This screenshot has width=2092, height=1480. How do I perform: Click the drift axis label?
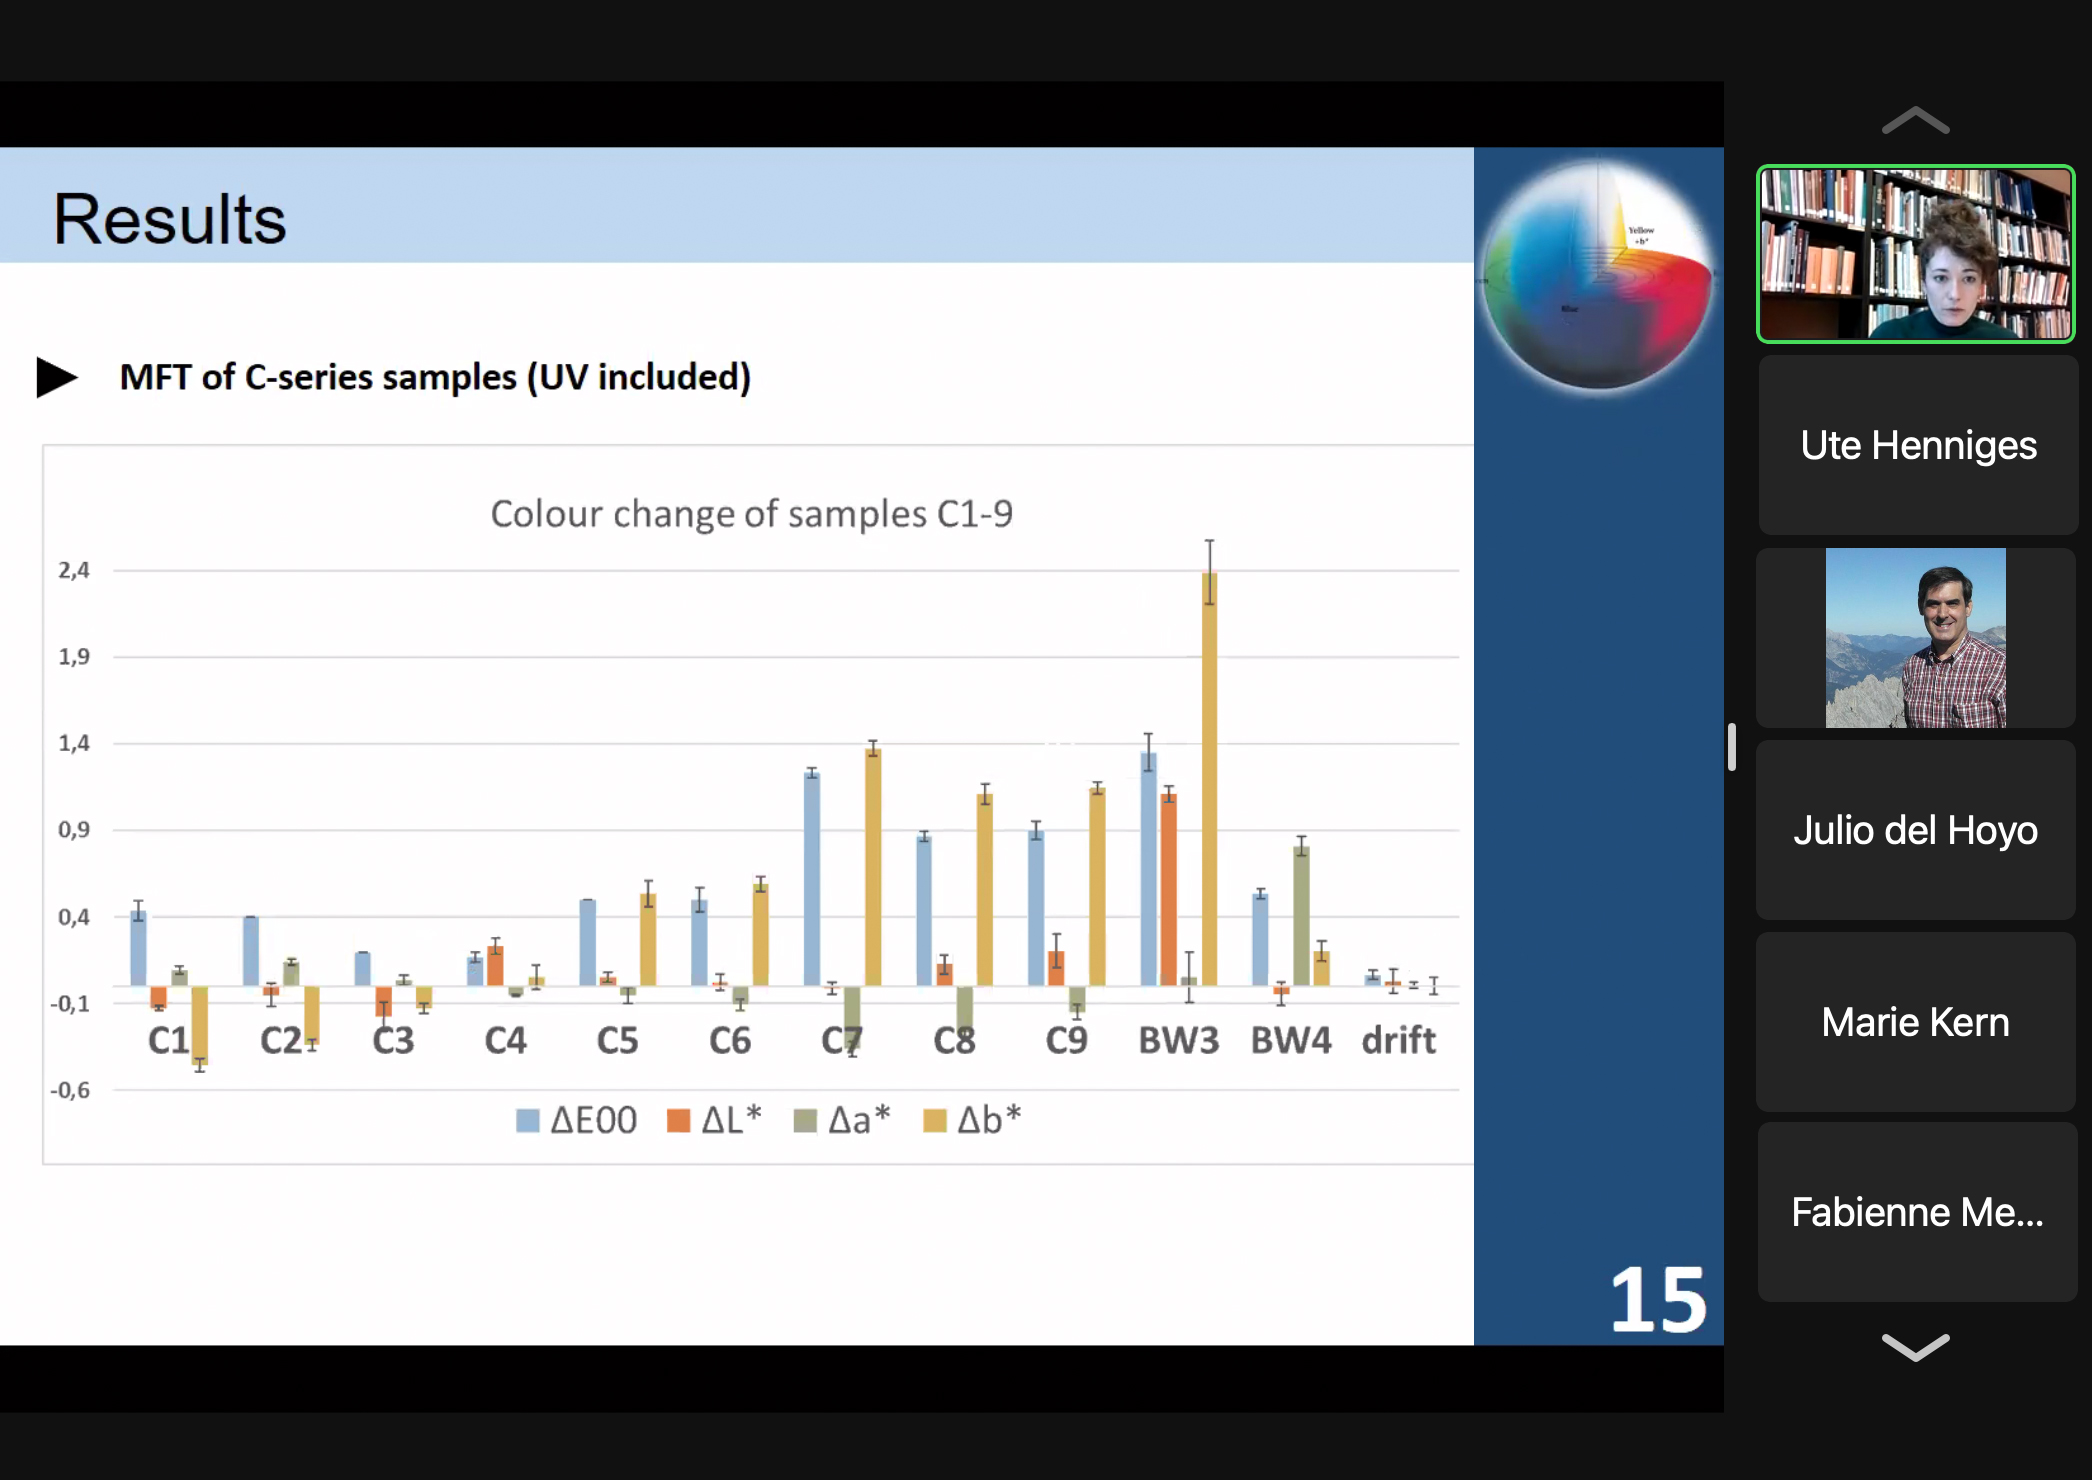coord(1398,1040)
